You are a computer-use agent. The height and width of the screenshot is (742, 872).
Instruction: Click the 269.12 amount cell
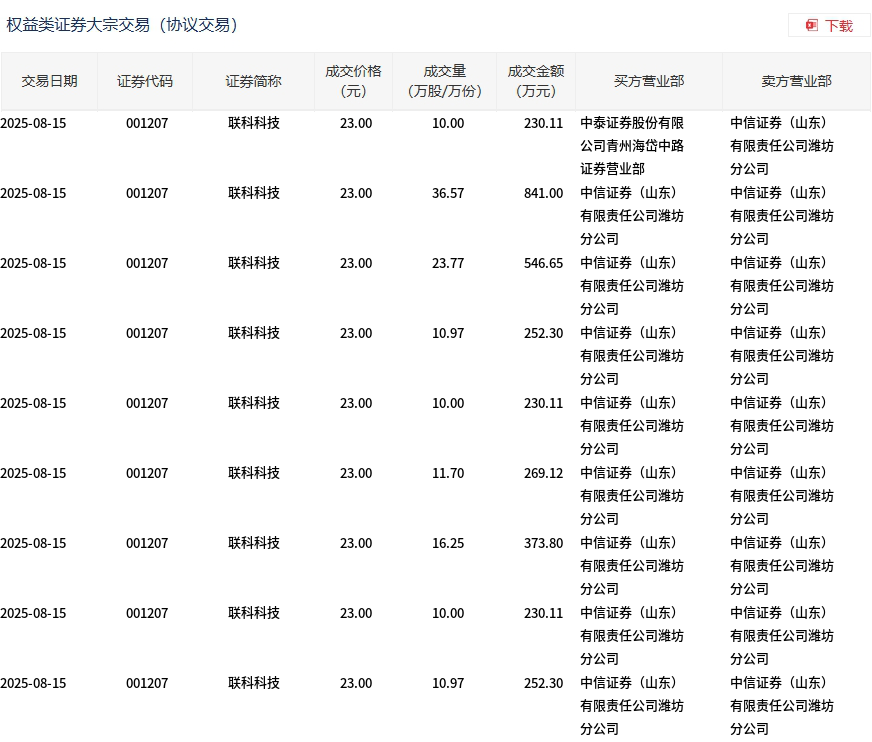click(x=543, y=473)
